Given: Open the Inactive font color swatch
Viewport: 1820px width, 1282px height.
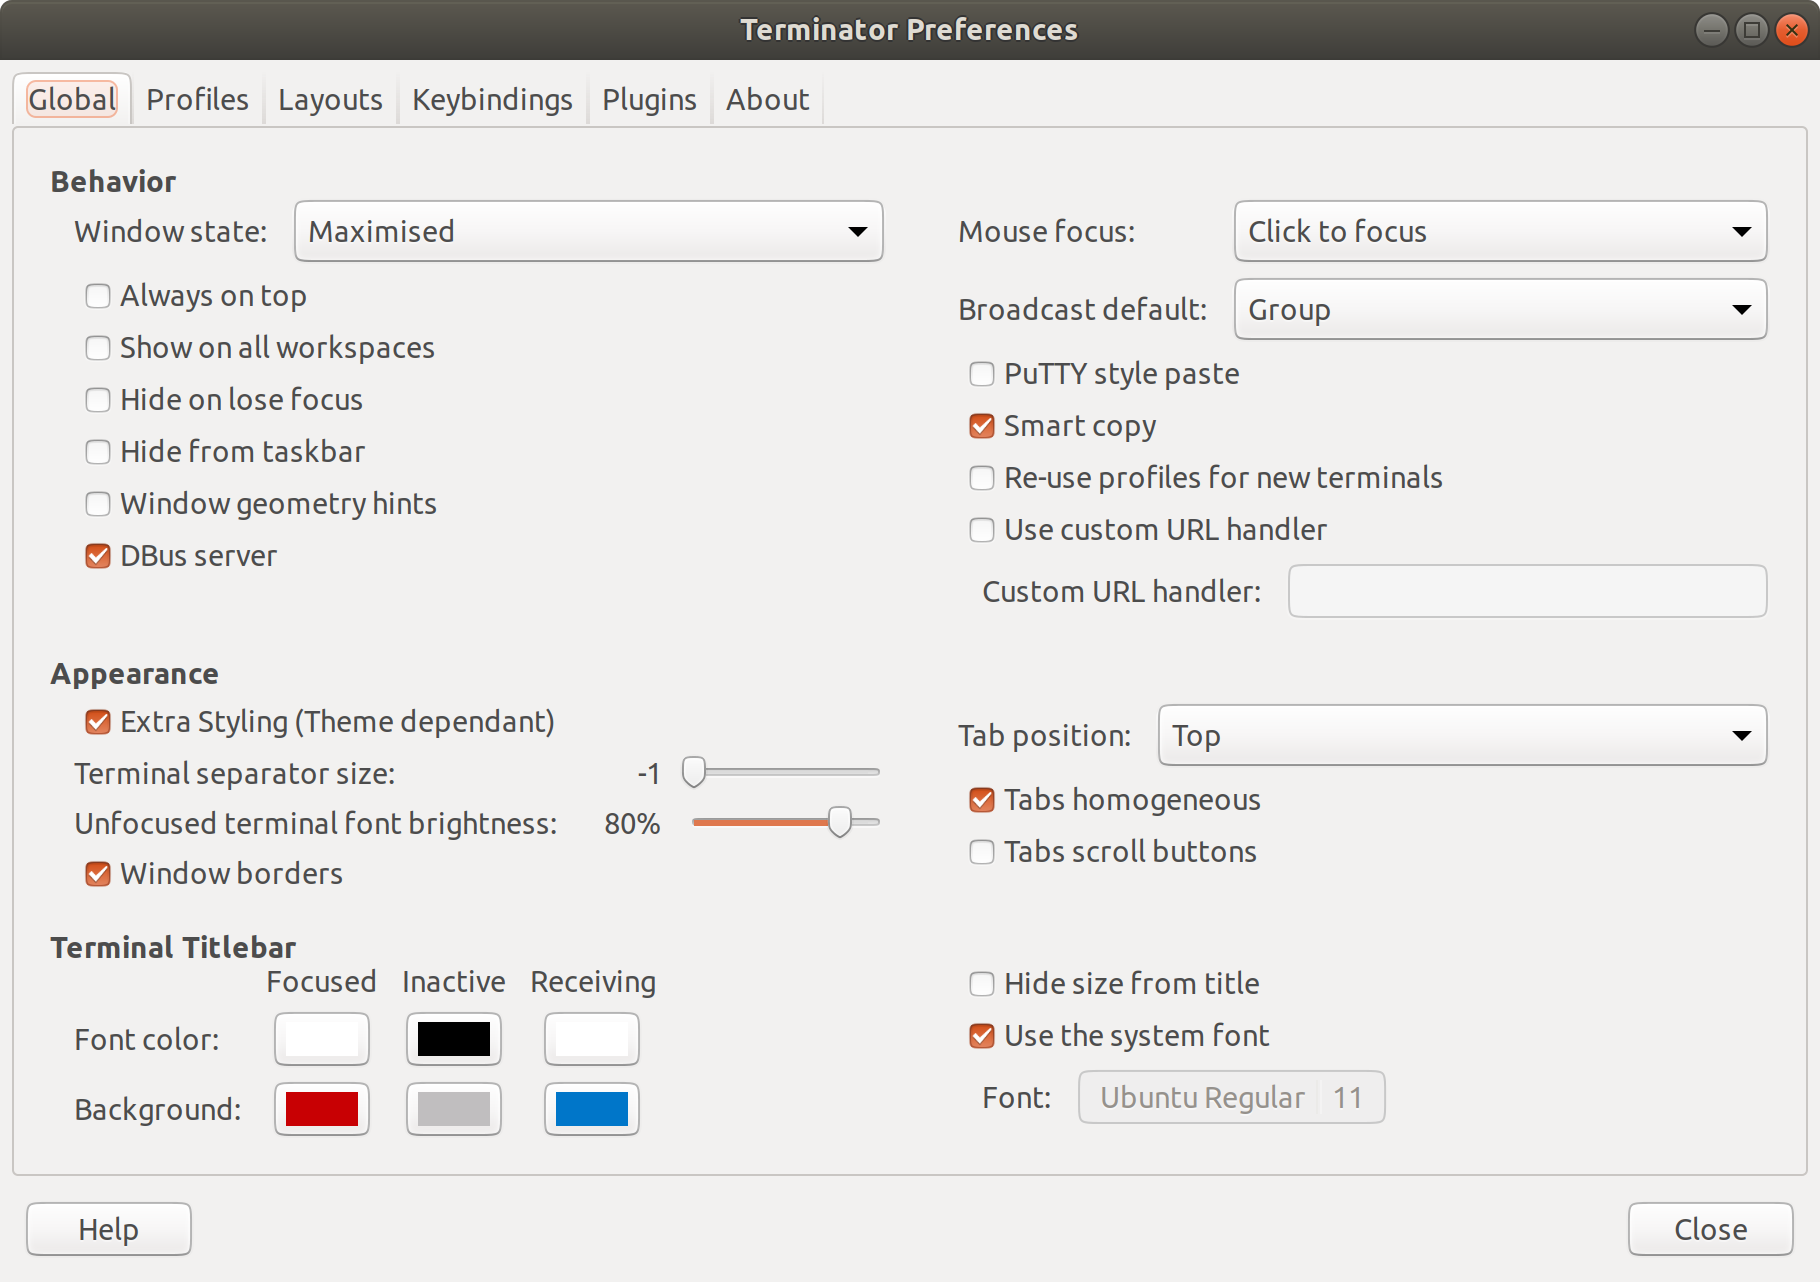Looking at the screenshot, I should point(454,1039).
